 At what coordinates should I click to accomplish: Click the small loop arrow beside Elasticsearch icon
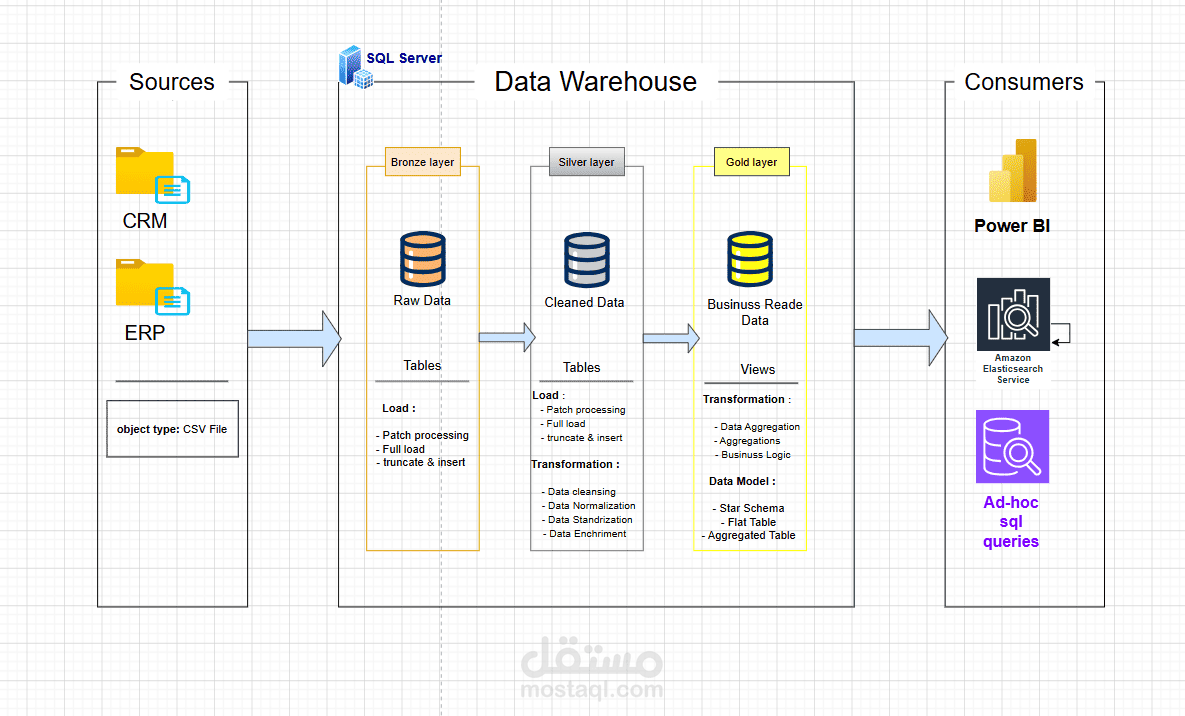(1061, 333)
